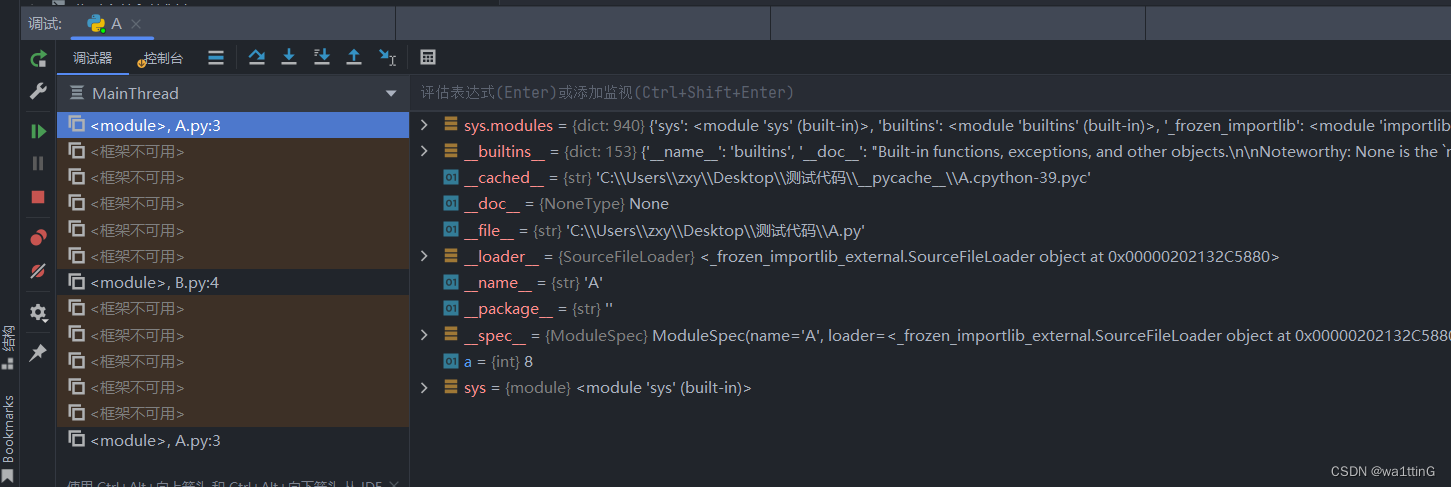The height and width of the screenshot is (487, 1451).
Task: Click the Step Out icon
Action: pyautogui.click(x=354, y=58)
